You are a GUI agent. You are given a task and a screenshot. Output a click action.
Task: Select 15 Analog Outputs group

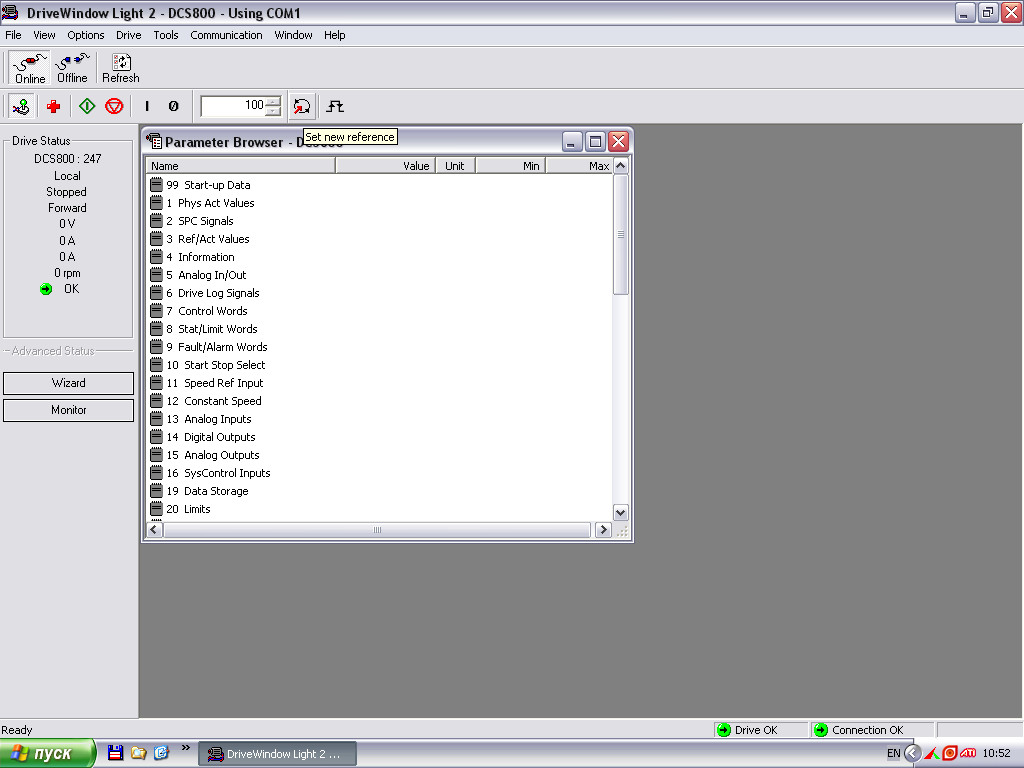[205, 455]
